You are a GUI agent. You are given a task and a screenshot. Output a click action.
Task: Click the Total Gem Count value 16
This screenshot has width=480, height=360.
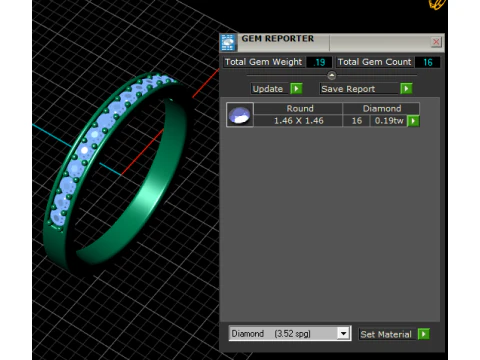pyautogui.click(x=428, y=62)
